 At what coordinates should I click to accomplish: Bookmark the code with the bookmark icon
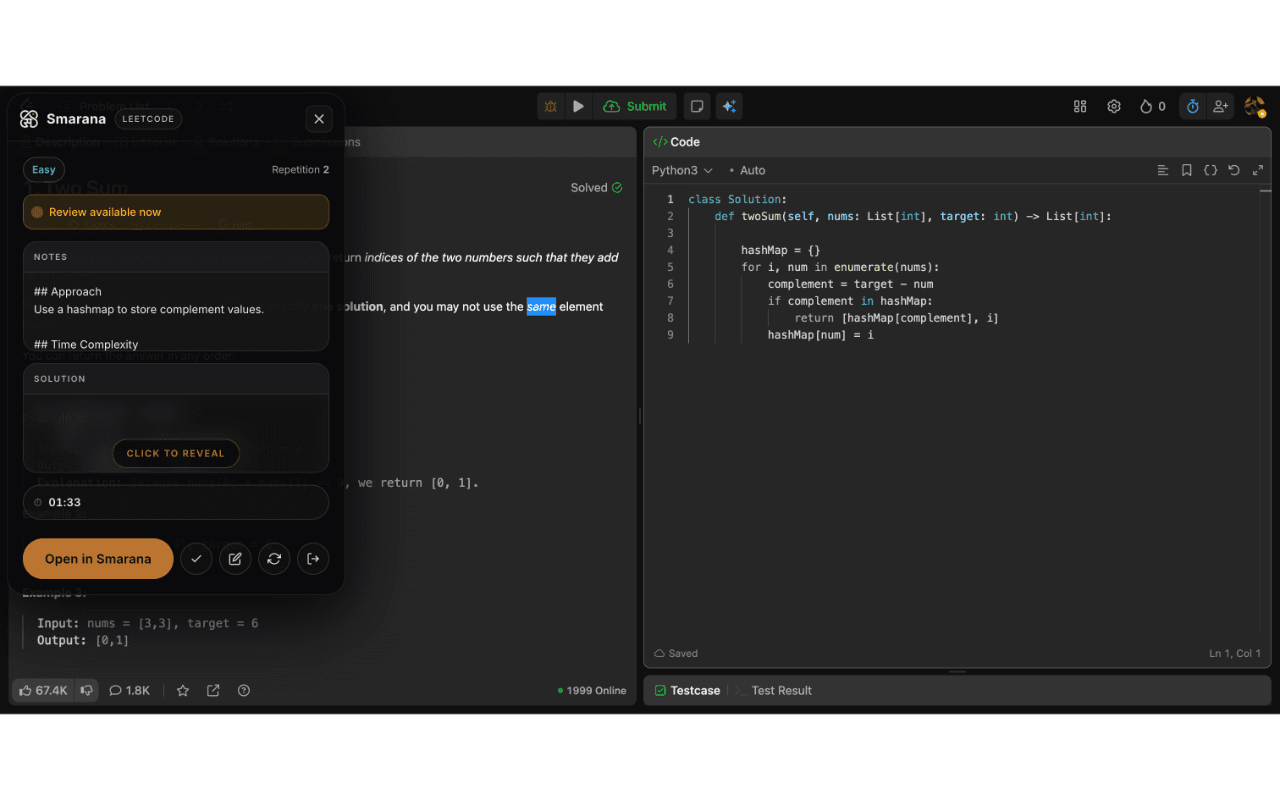[1186, 170]
